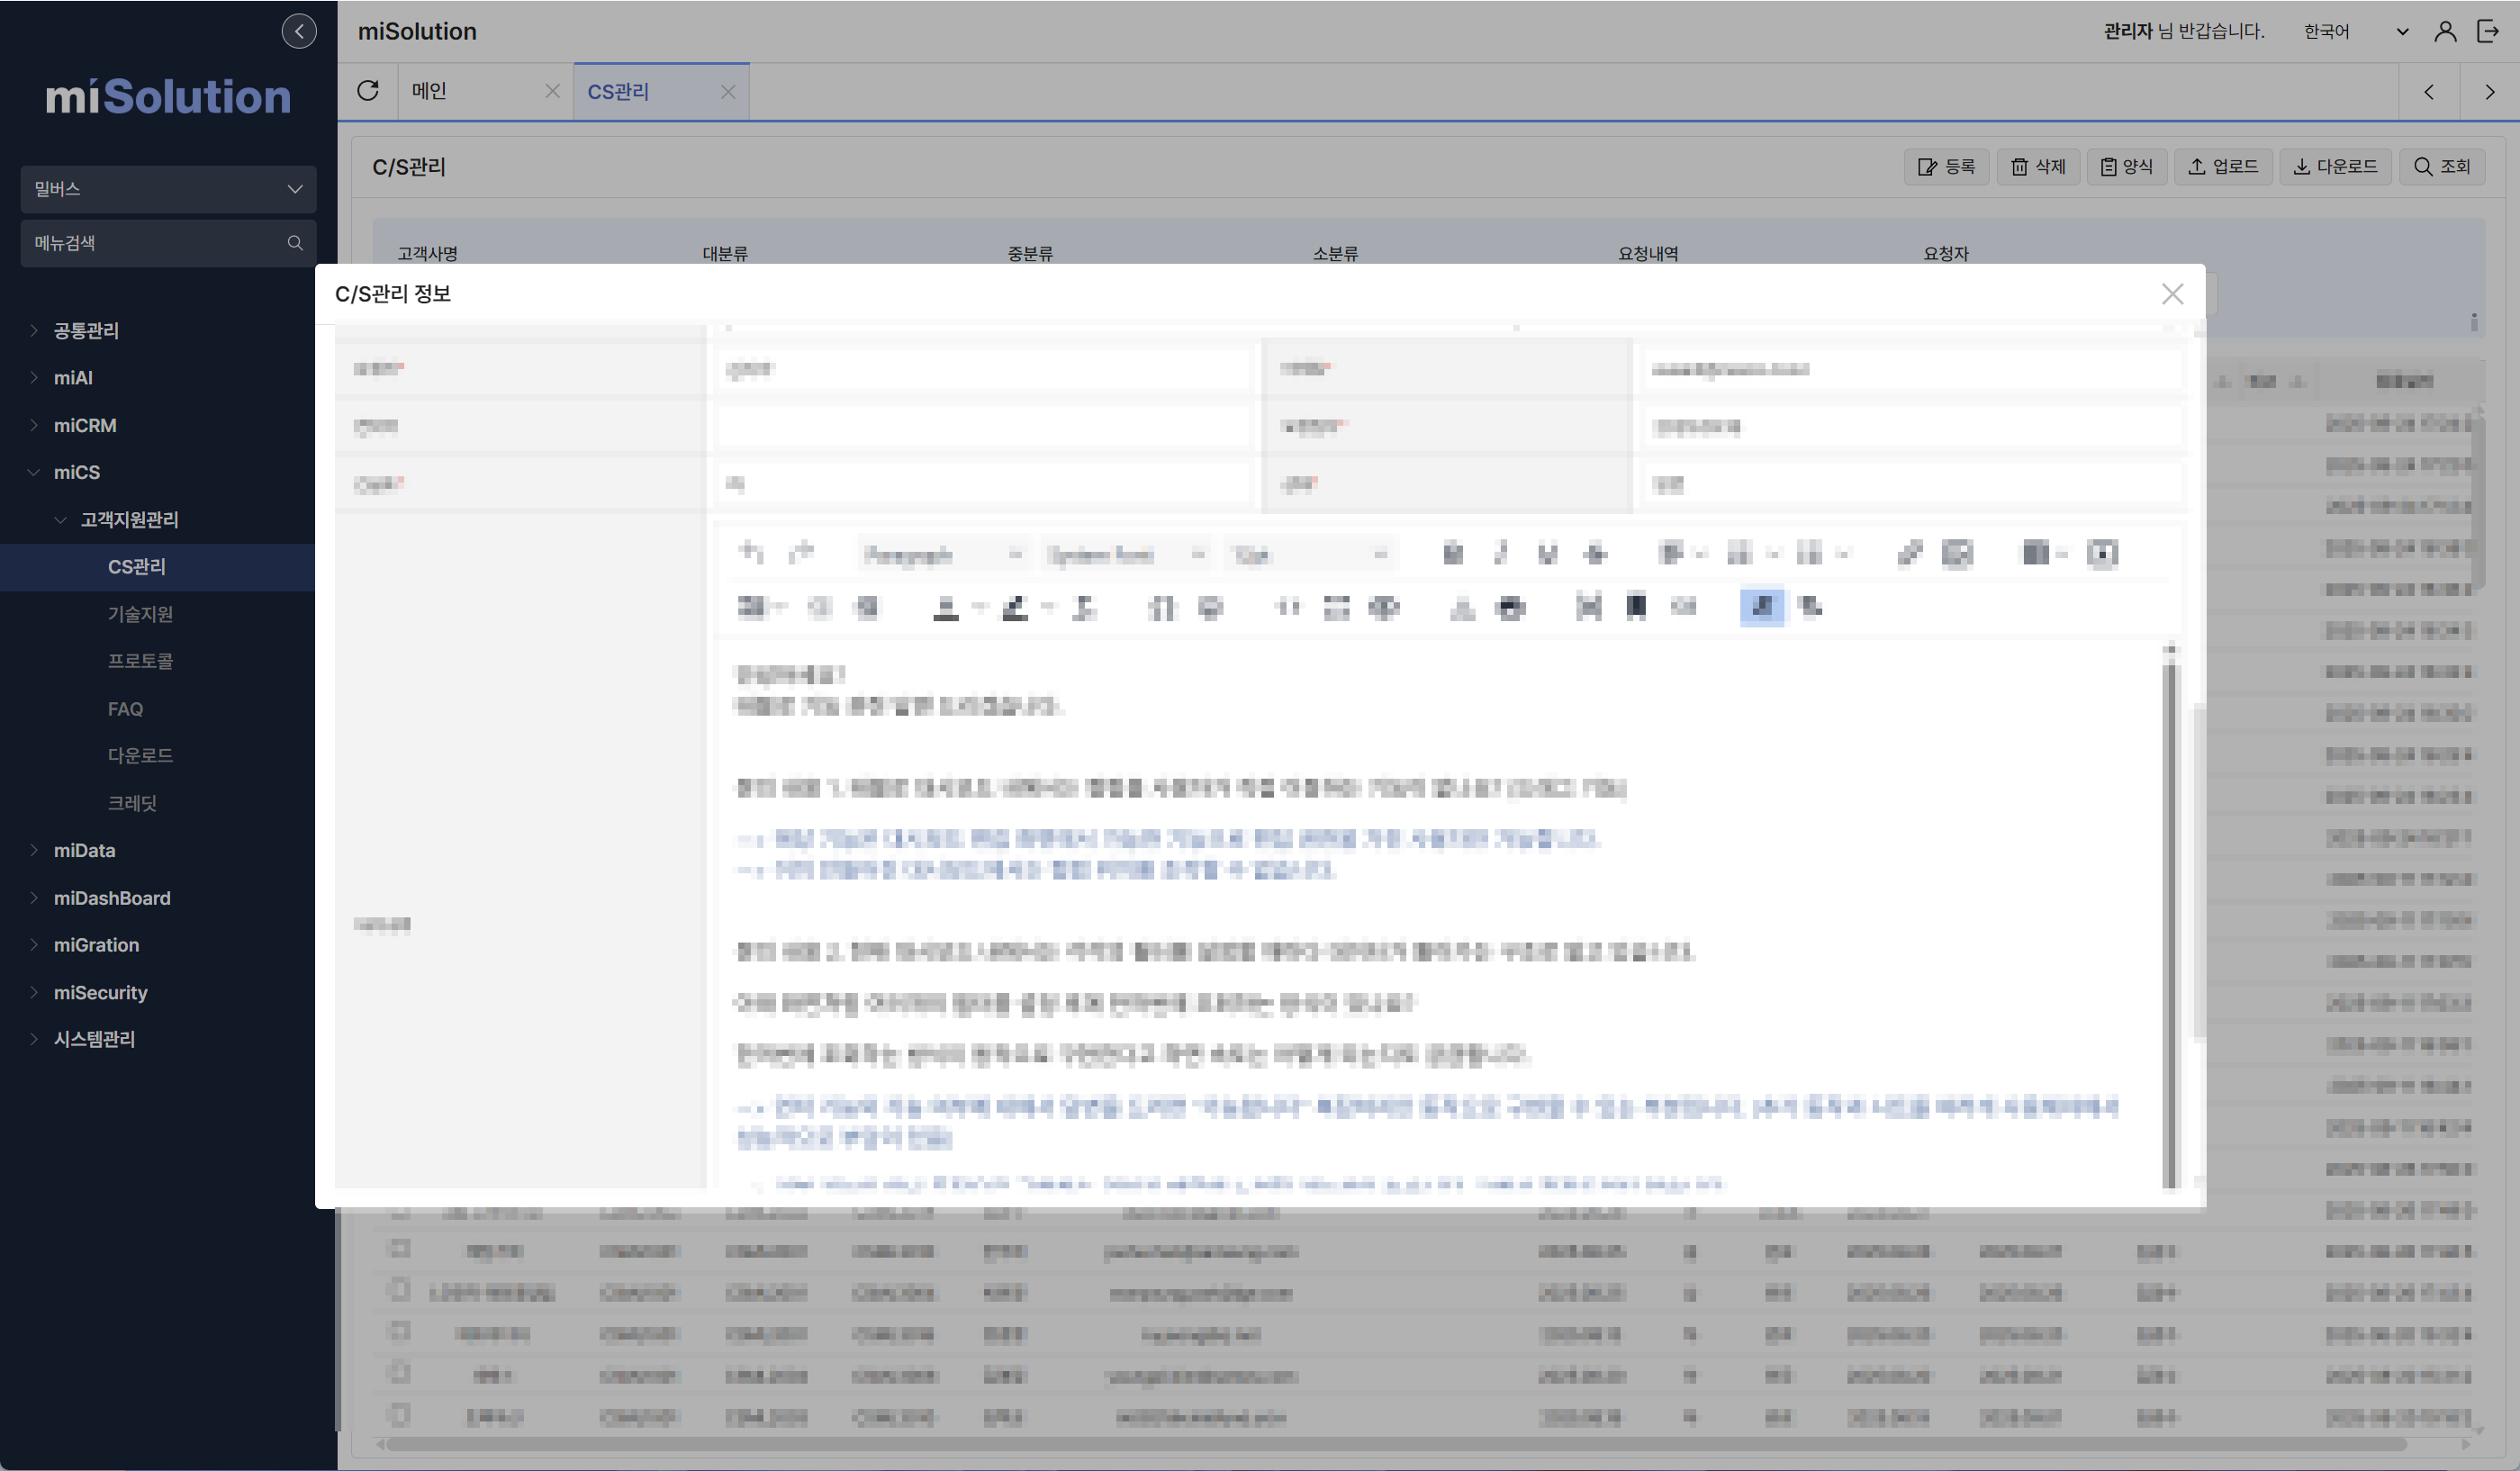Viewport: 2520px width, 1471px height.
Task: Click the magnifier icon in 메뉴검색 box
Action: point(295,243)
